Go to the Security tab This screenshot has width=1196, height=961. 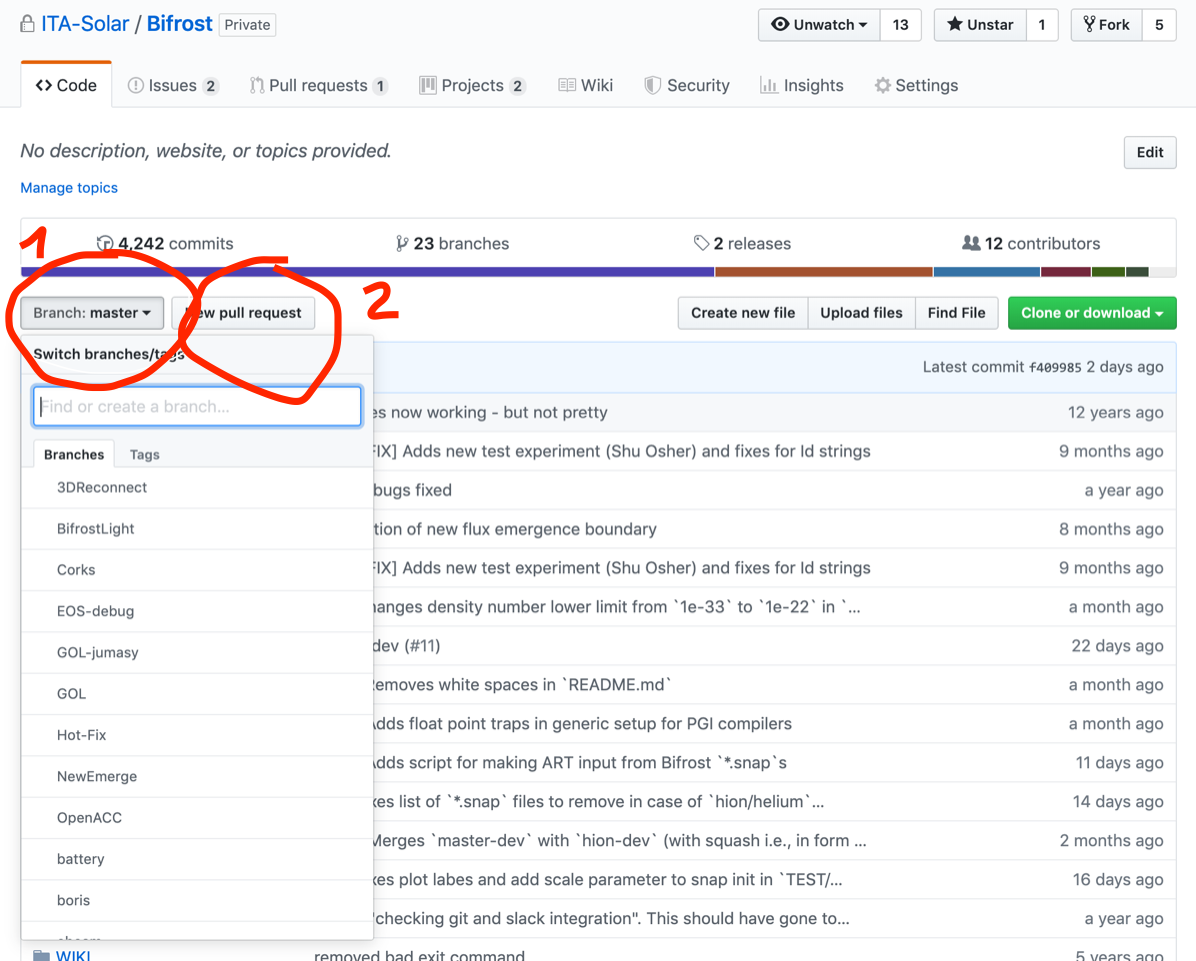click(686, 85)
